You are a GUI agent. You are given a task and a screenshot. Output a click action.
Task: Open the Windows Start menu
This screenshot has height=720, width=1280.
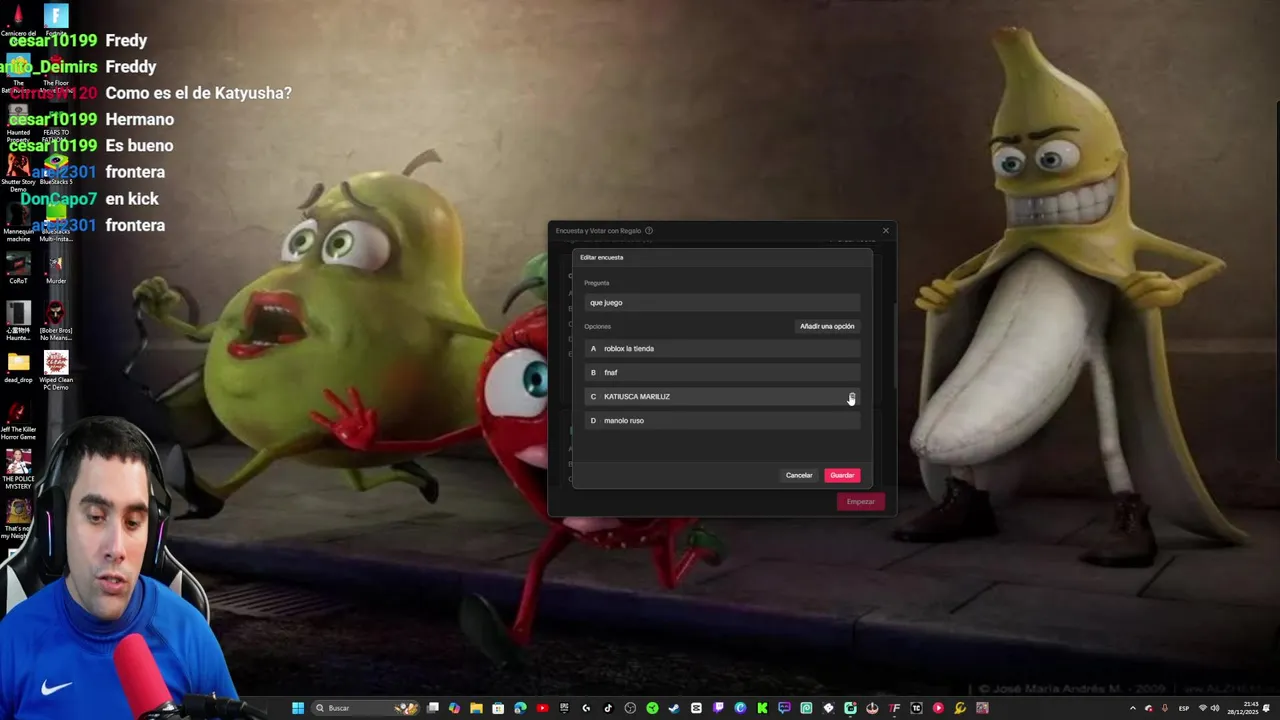coord(298,708)
